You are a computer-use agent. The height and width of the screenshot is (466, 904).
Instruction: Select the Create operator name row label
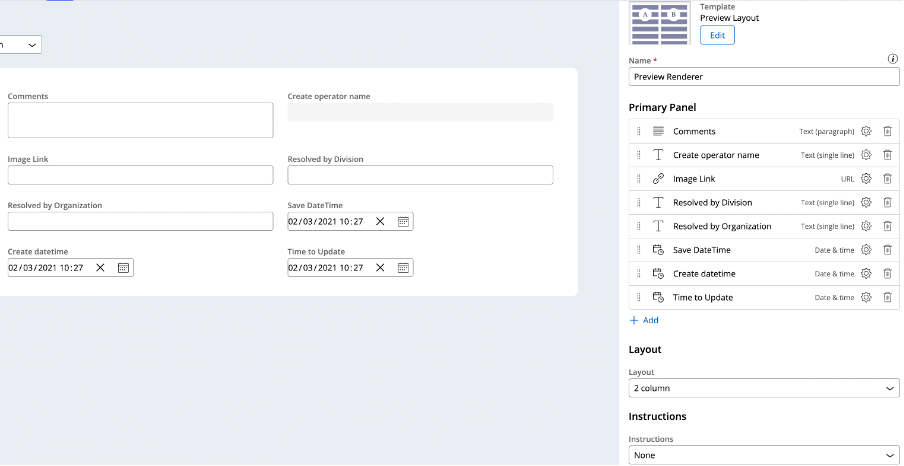[716, 155]
